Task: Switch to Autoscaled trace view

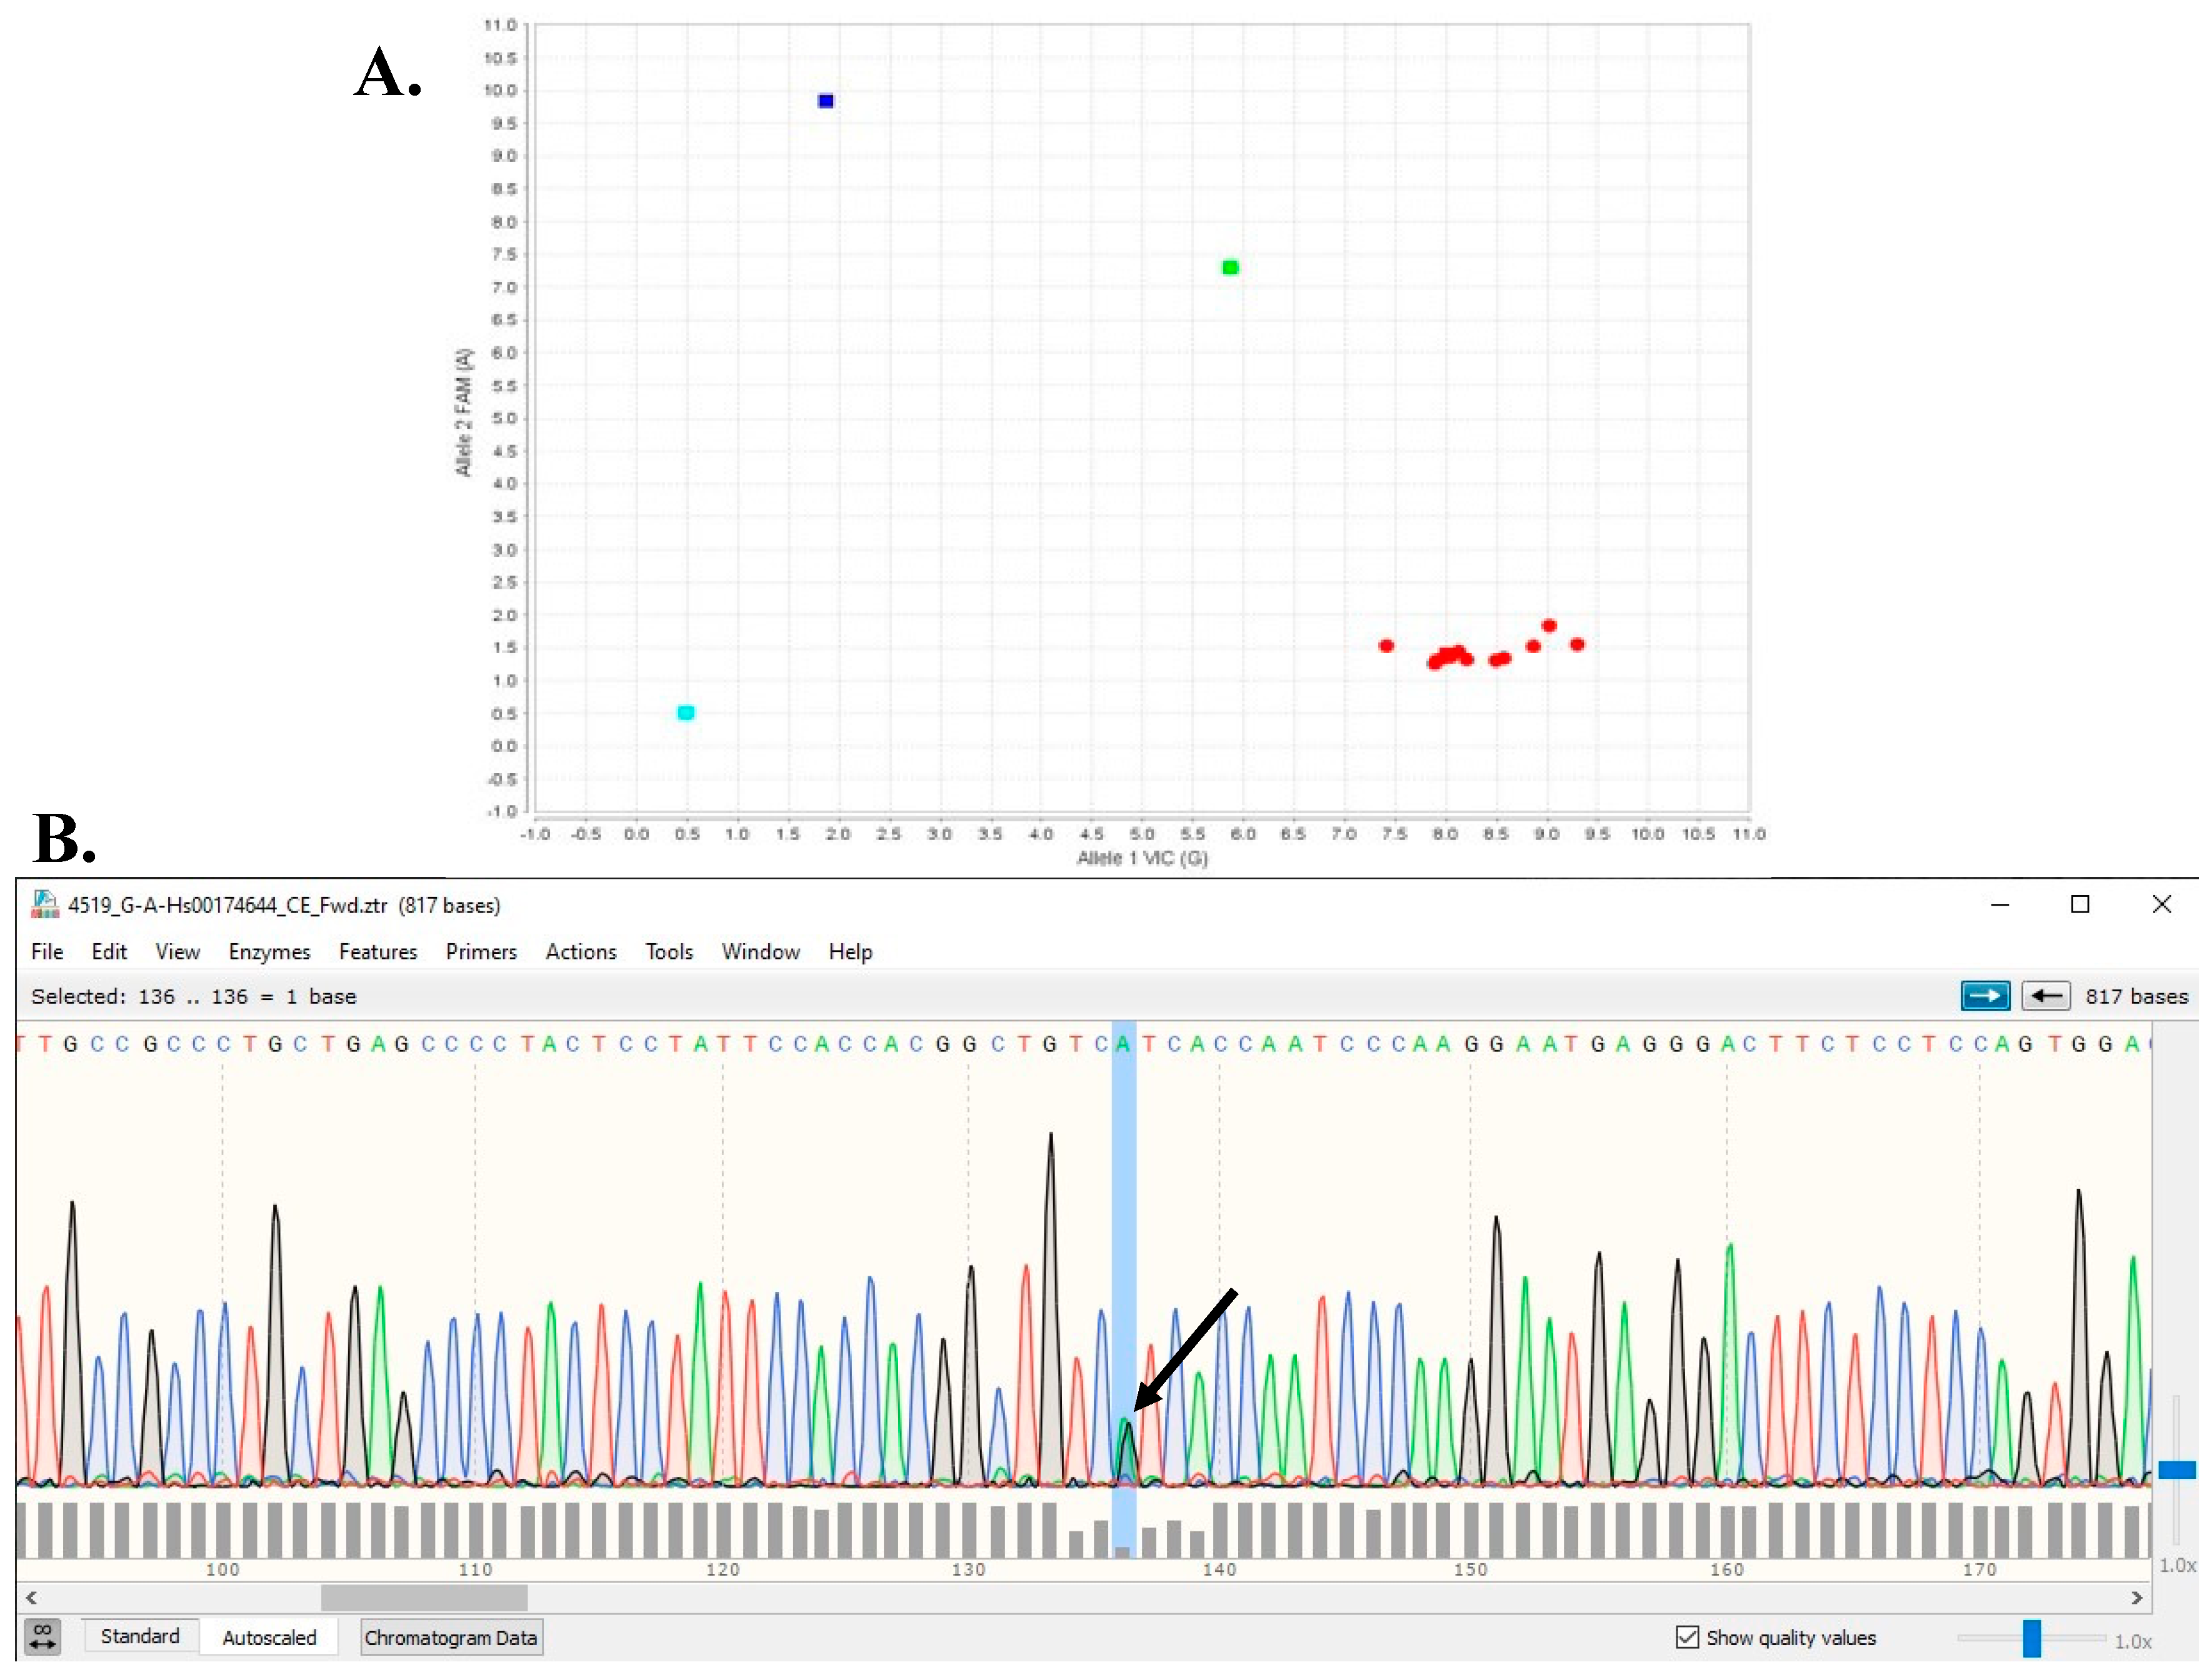Action: pyautogui.click(x=269, y=1637)
